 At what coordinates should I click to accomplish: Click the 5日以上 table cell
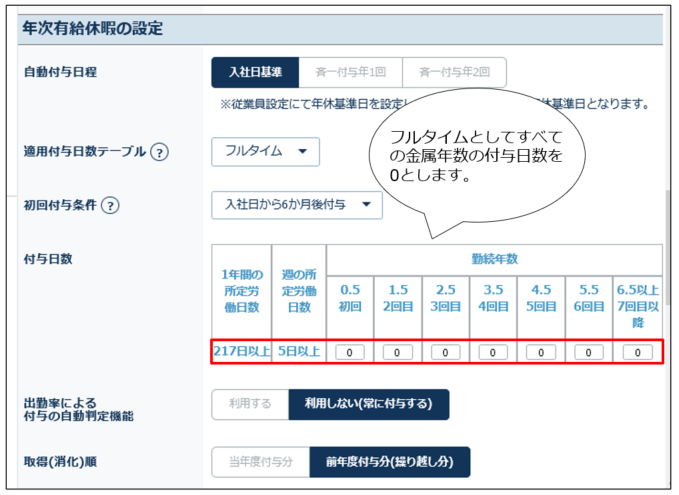[299, 351]
